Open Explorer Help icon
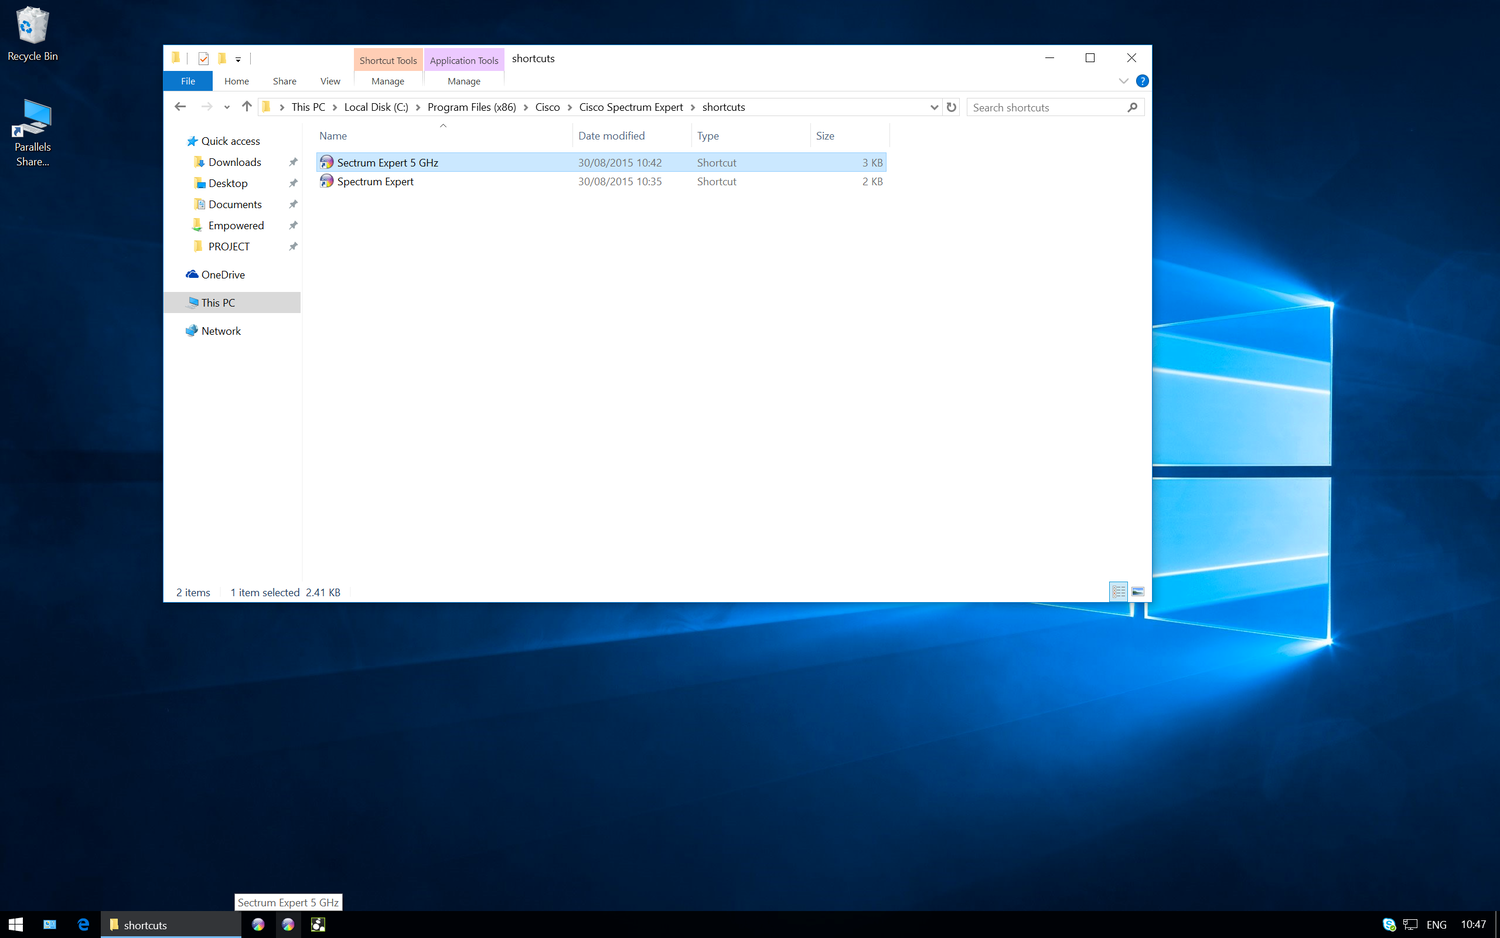 [x=1142, y=81]
